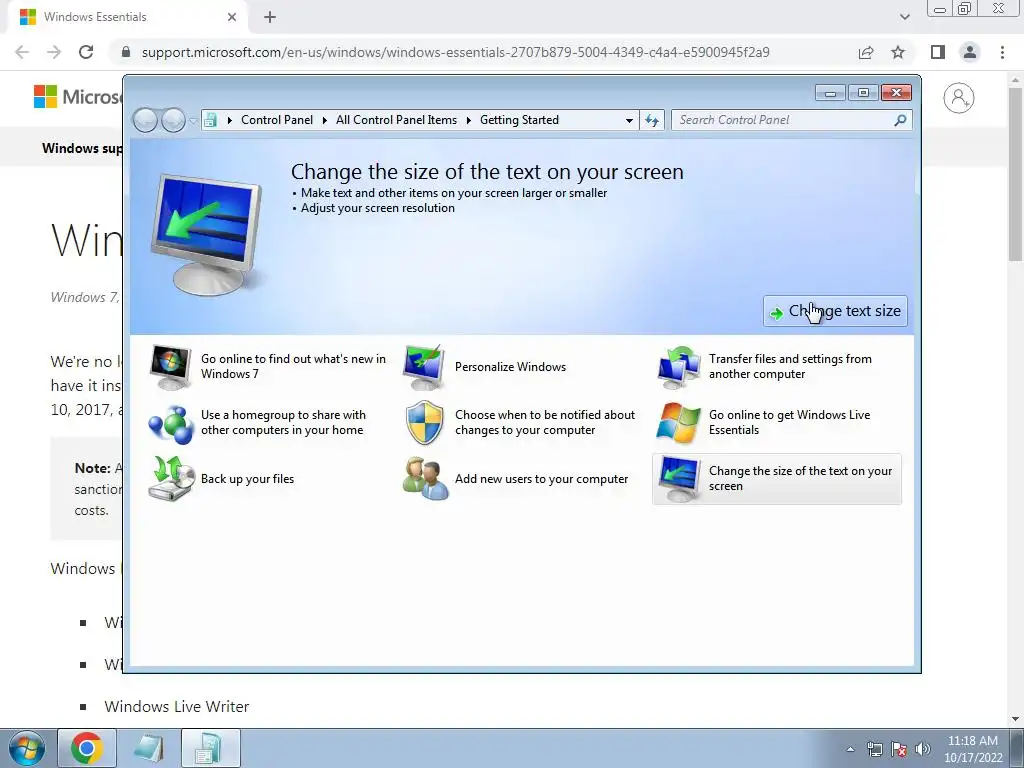The height and width of the screenshot is (768, 1024).
Task: Open recent pages dropdown next to nav buttons
Action: click(193, 121)
